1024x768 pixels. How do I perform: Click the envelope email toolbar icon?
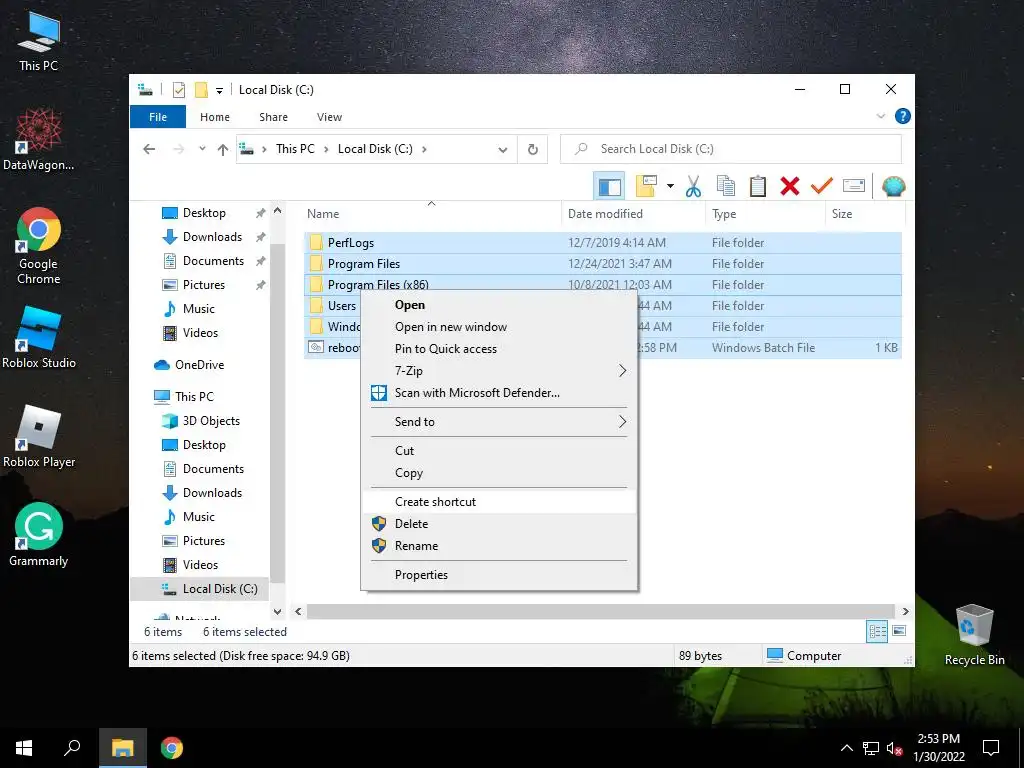tap(854, 186)
